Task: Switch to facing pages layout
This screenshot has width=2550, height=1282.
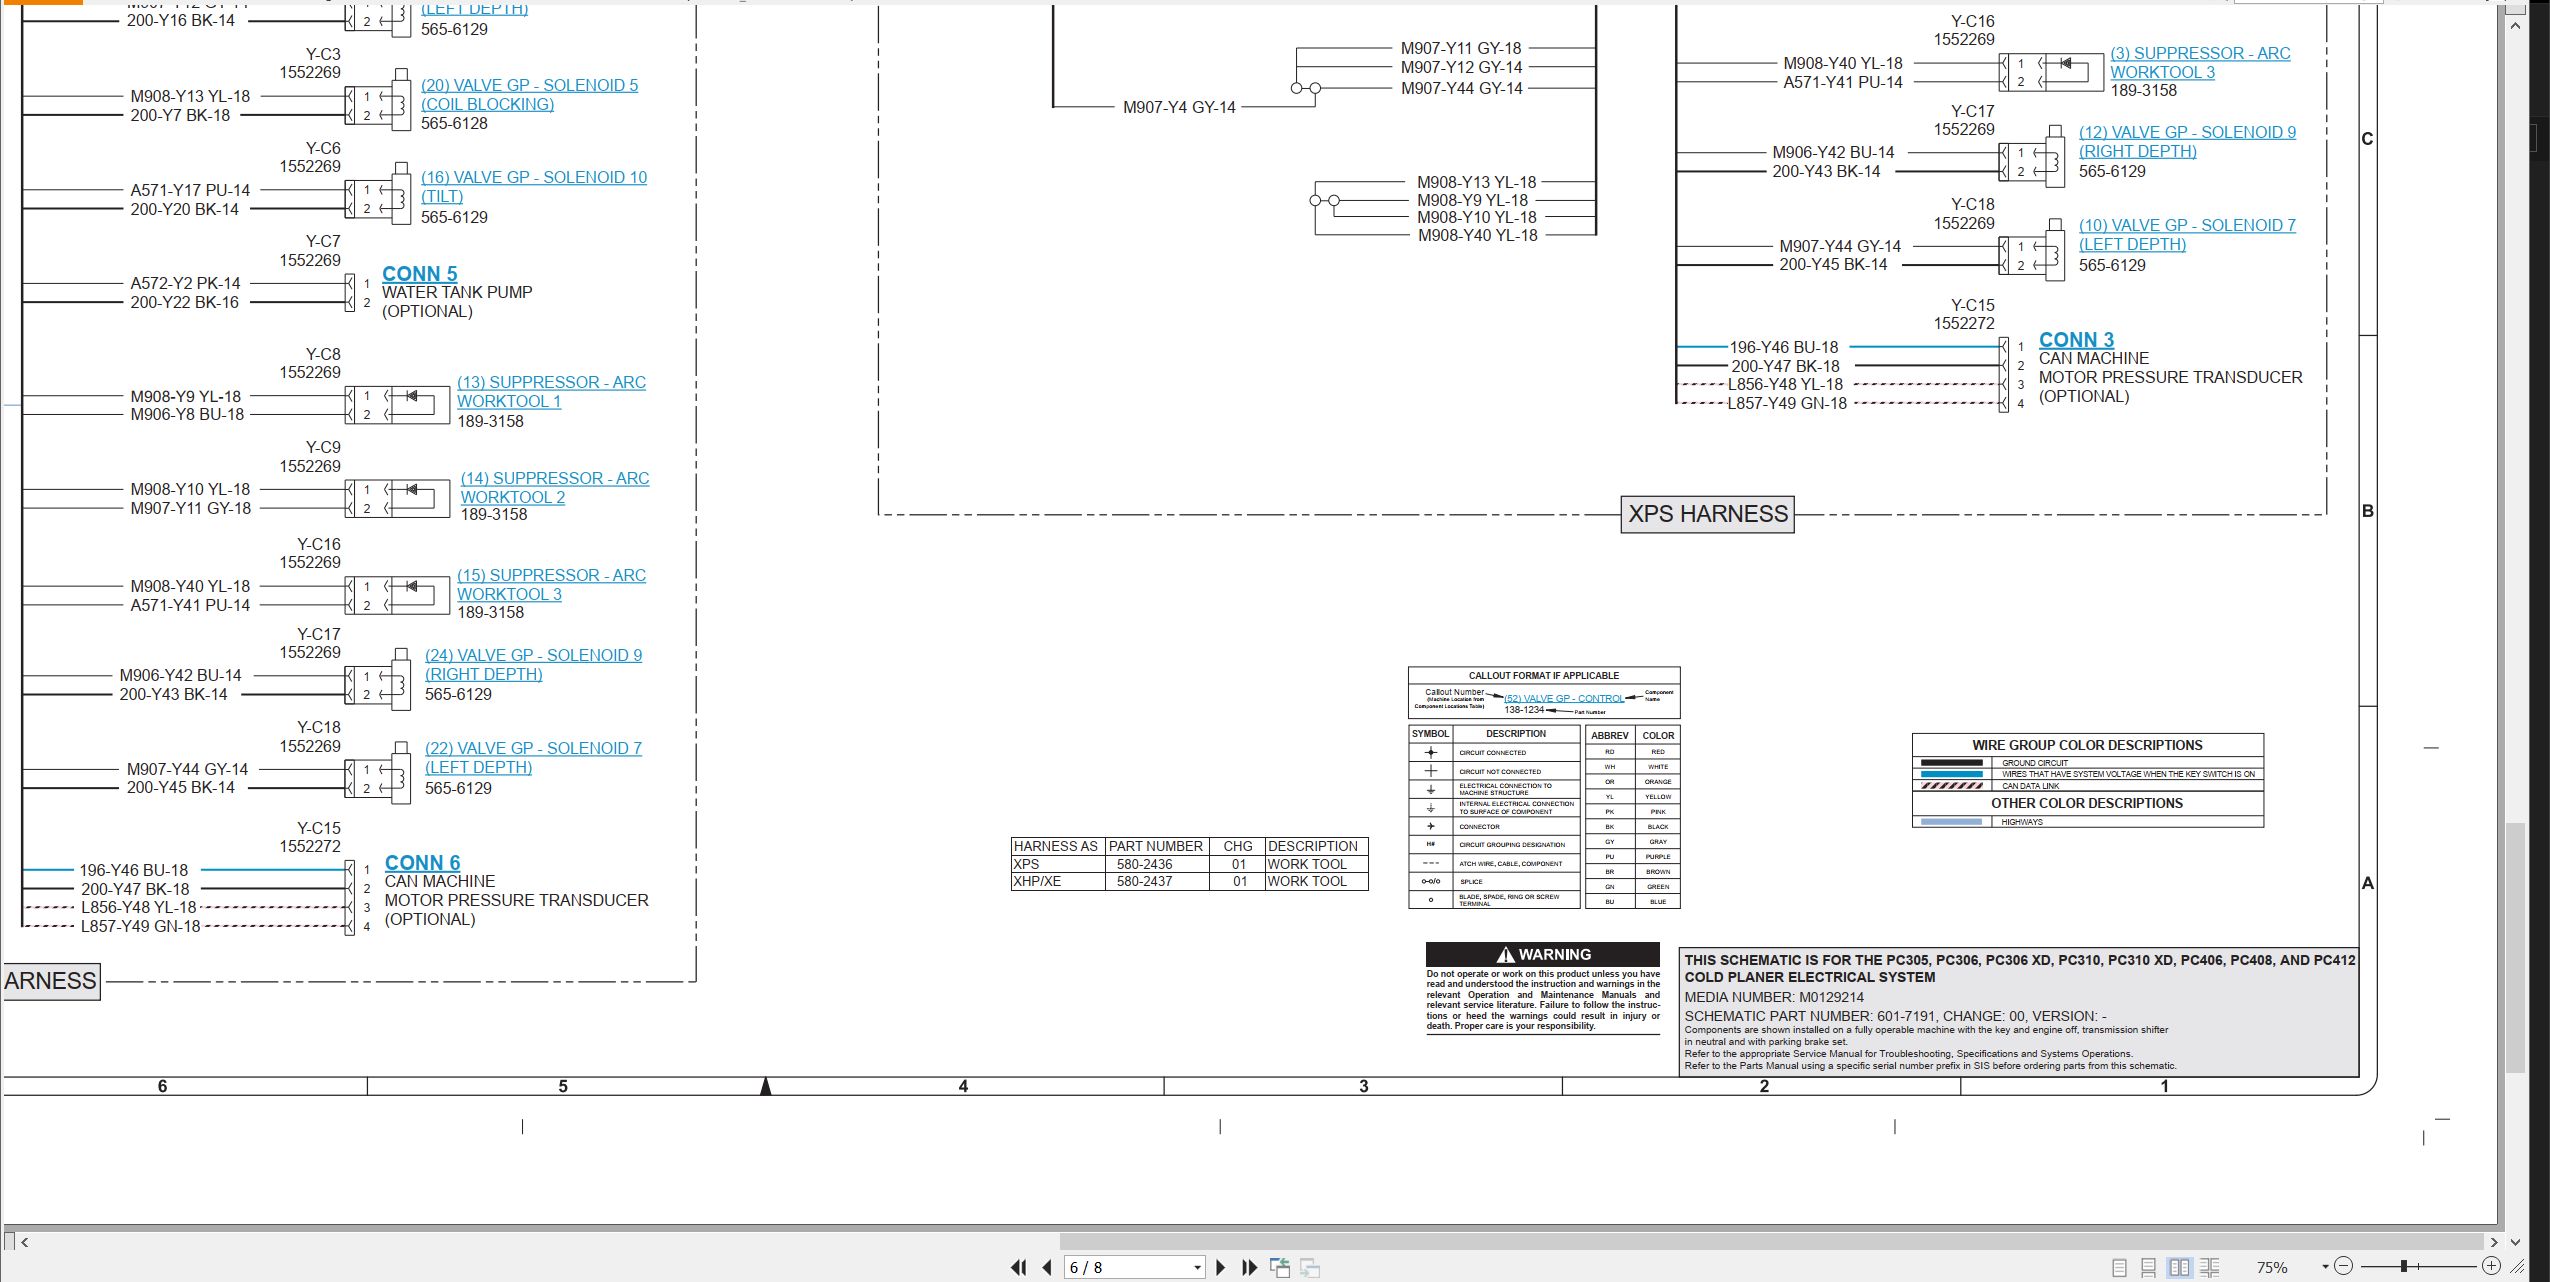Action: (2179, 1267)
